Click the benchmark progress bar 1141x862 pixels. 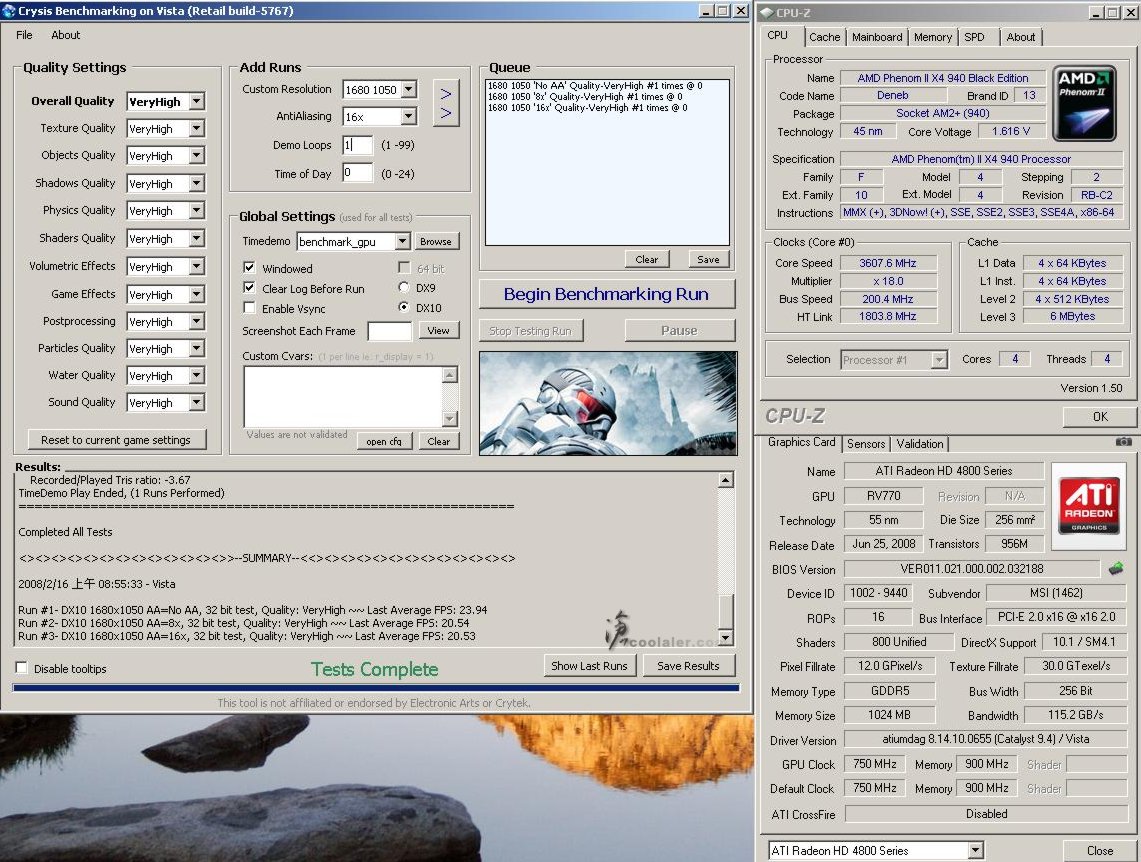pyautogui.click(x=375, y=687)
